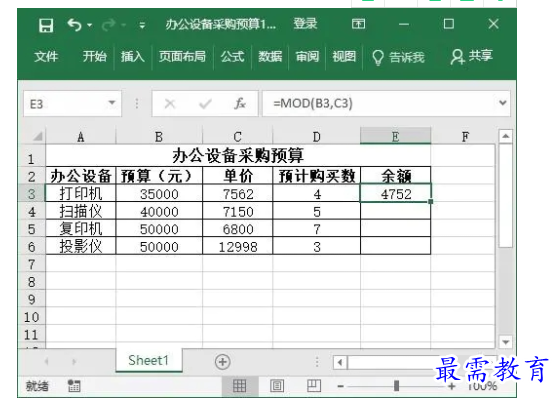Switch to Page Layout view icon
Viewport: 557px width, 401px height.
pyautogui.click(x=277, y=385)
